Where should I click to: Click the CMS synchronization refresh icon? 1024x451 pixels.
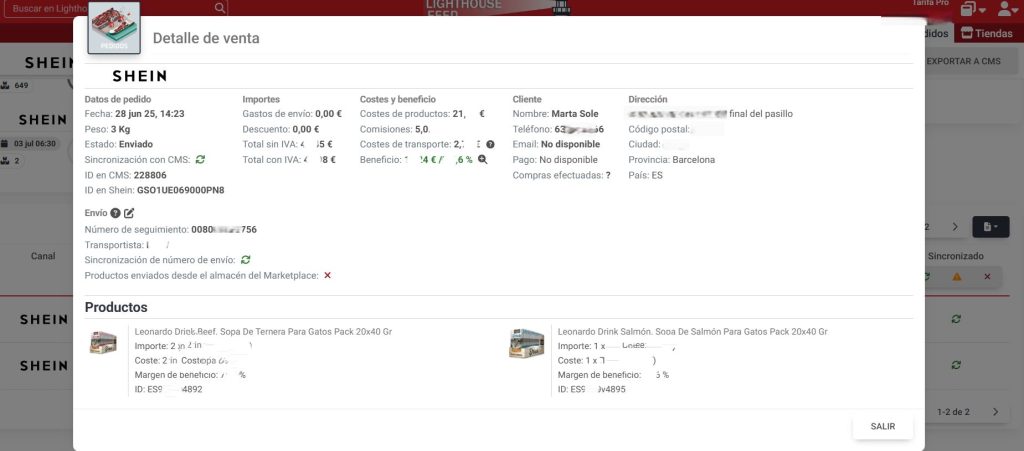200,159
